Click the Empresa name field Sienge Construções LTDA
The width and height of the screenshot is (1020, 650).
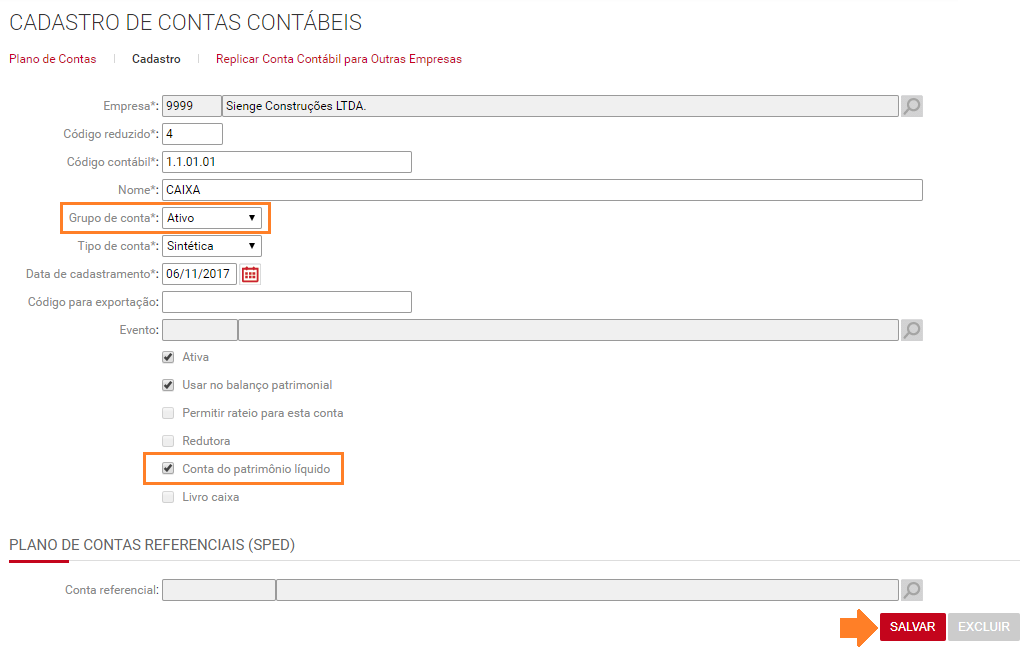point(560,106)
